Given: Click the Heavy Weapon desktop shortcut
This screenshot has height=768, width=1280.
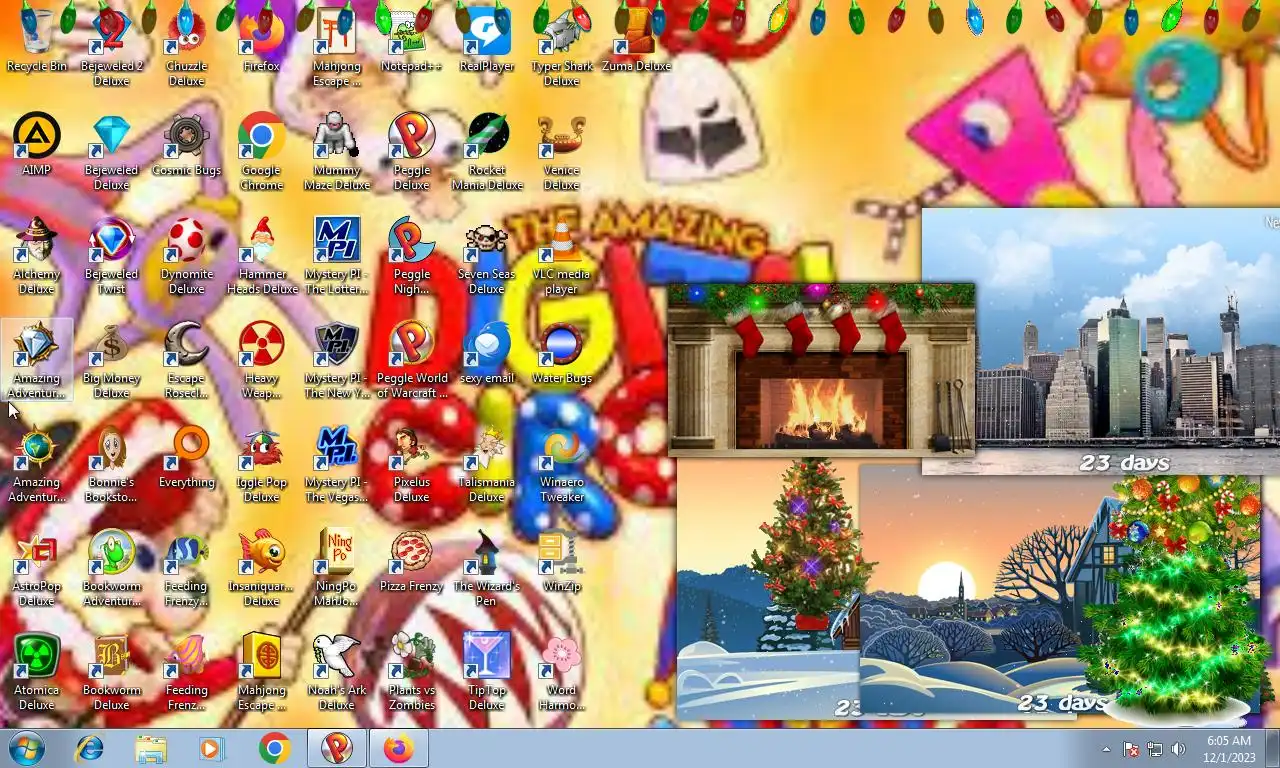Looking at the screenshot, I should pyautogui.click(x=261, y=360).
